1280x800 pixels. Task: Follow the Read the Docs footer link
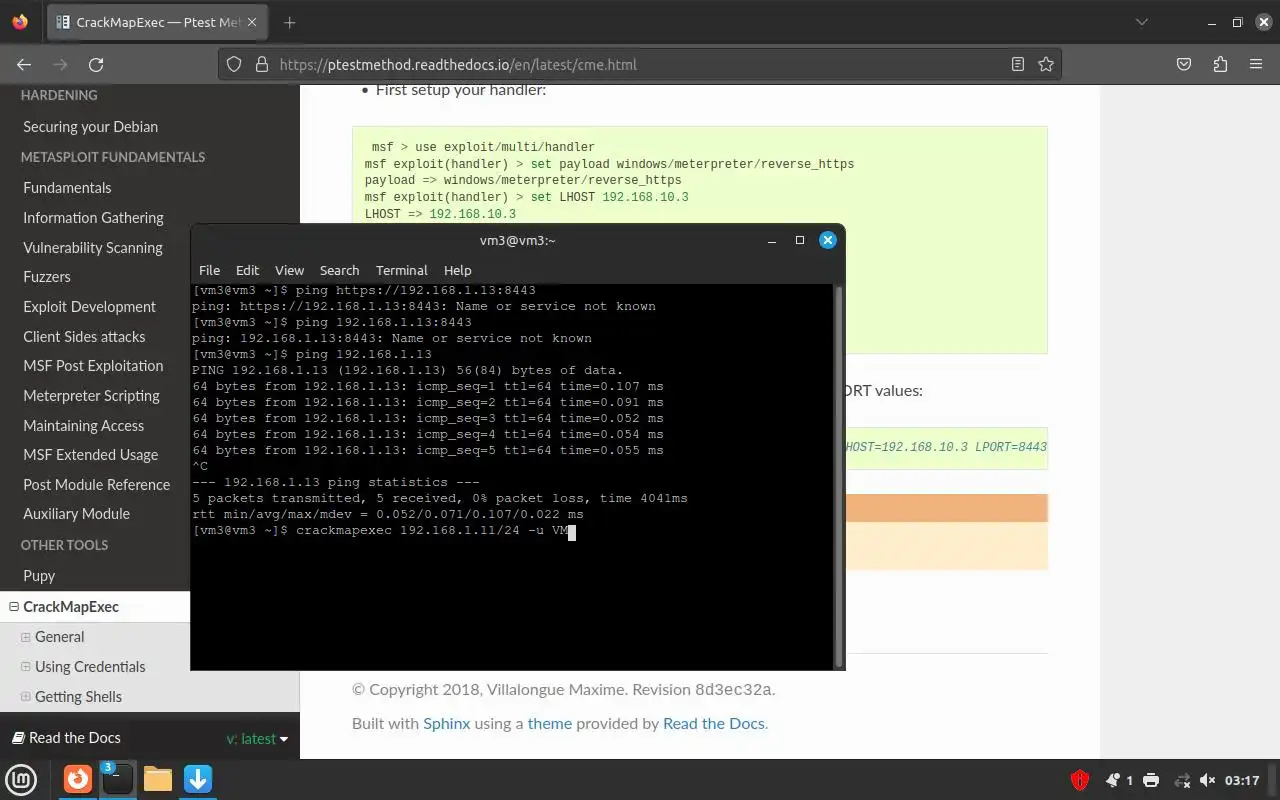click(x=714, y=724)
